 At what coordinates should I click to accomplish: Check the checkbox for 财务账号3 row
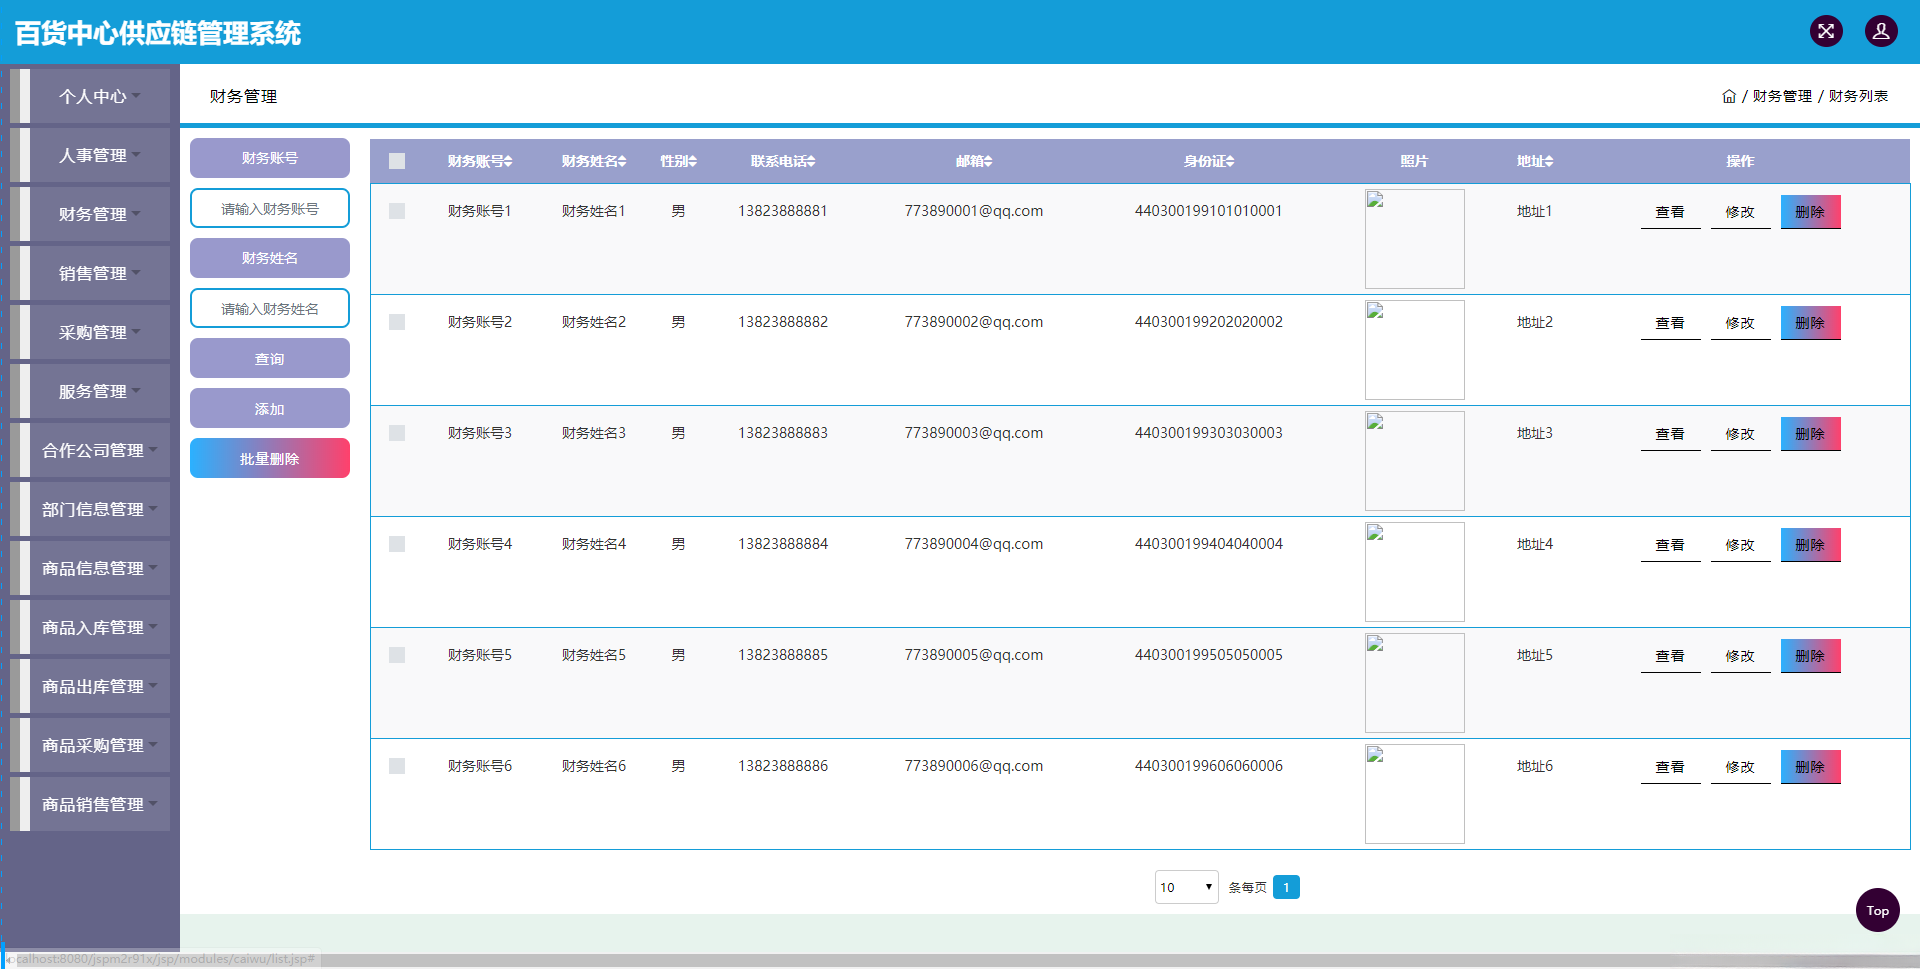point(397,433)
